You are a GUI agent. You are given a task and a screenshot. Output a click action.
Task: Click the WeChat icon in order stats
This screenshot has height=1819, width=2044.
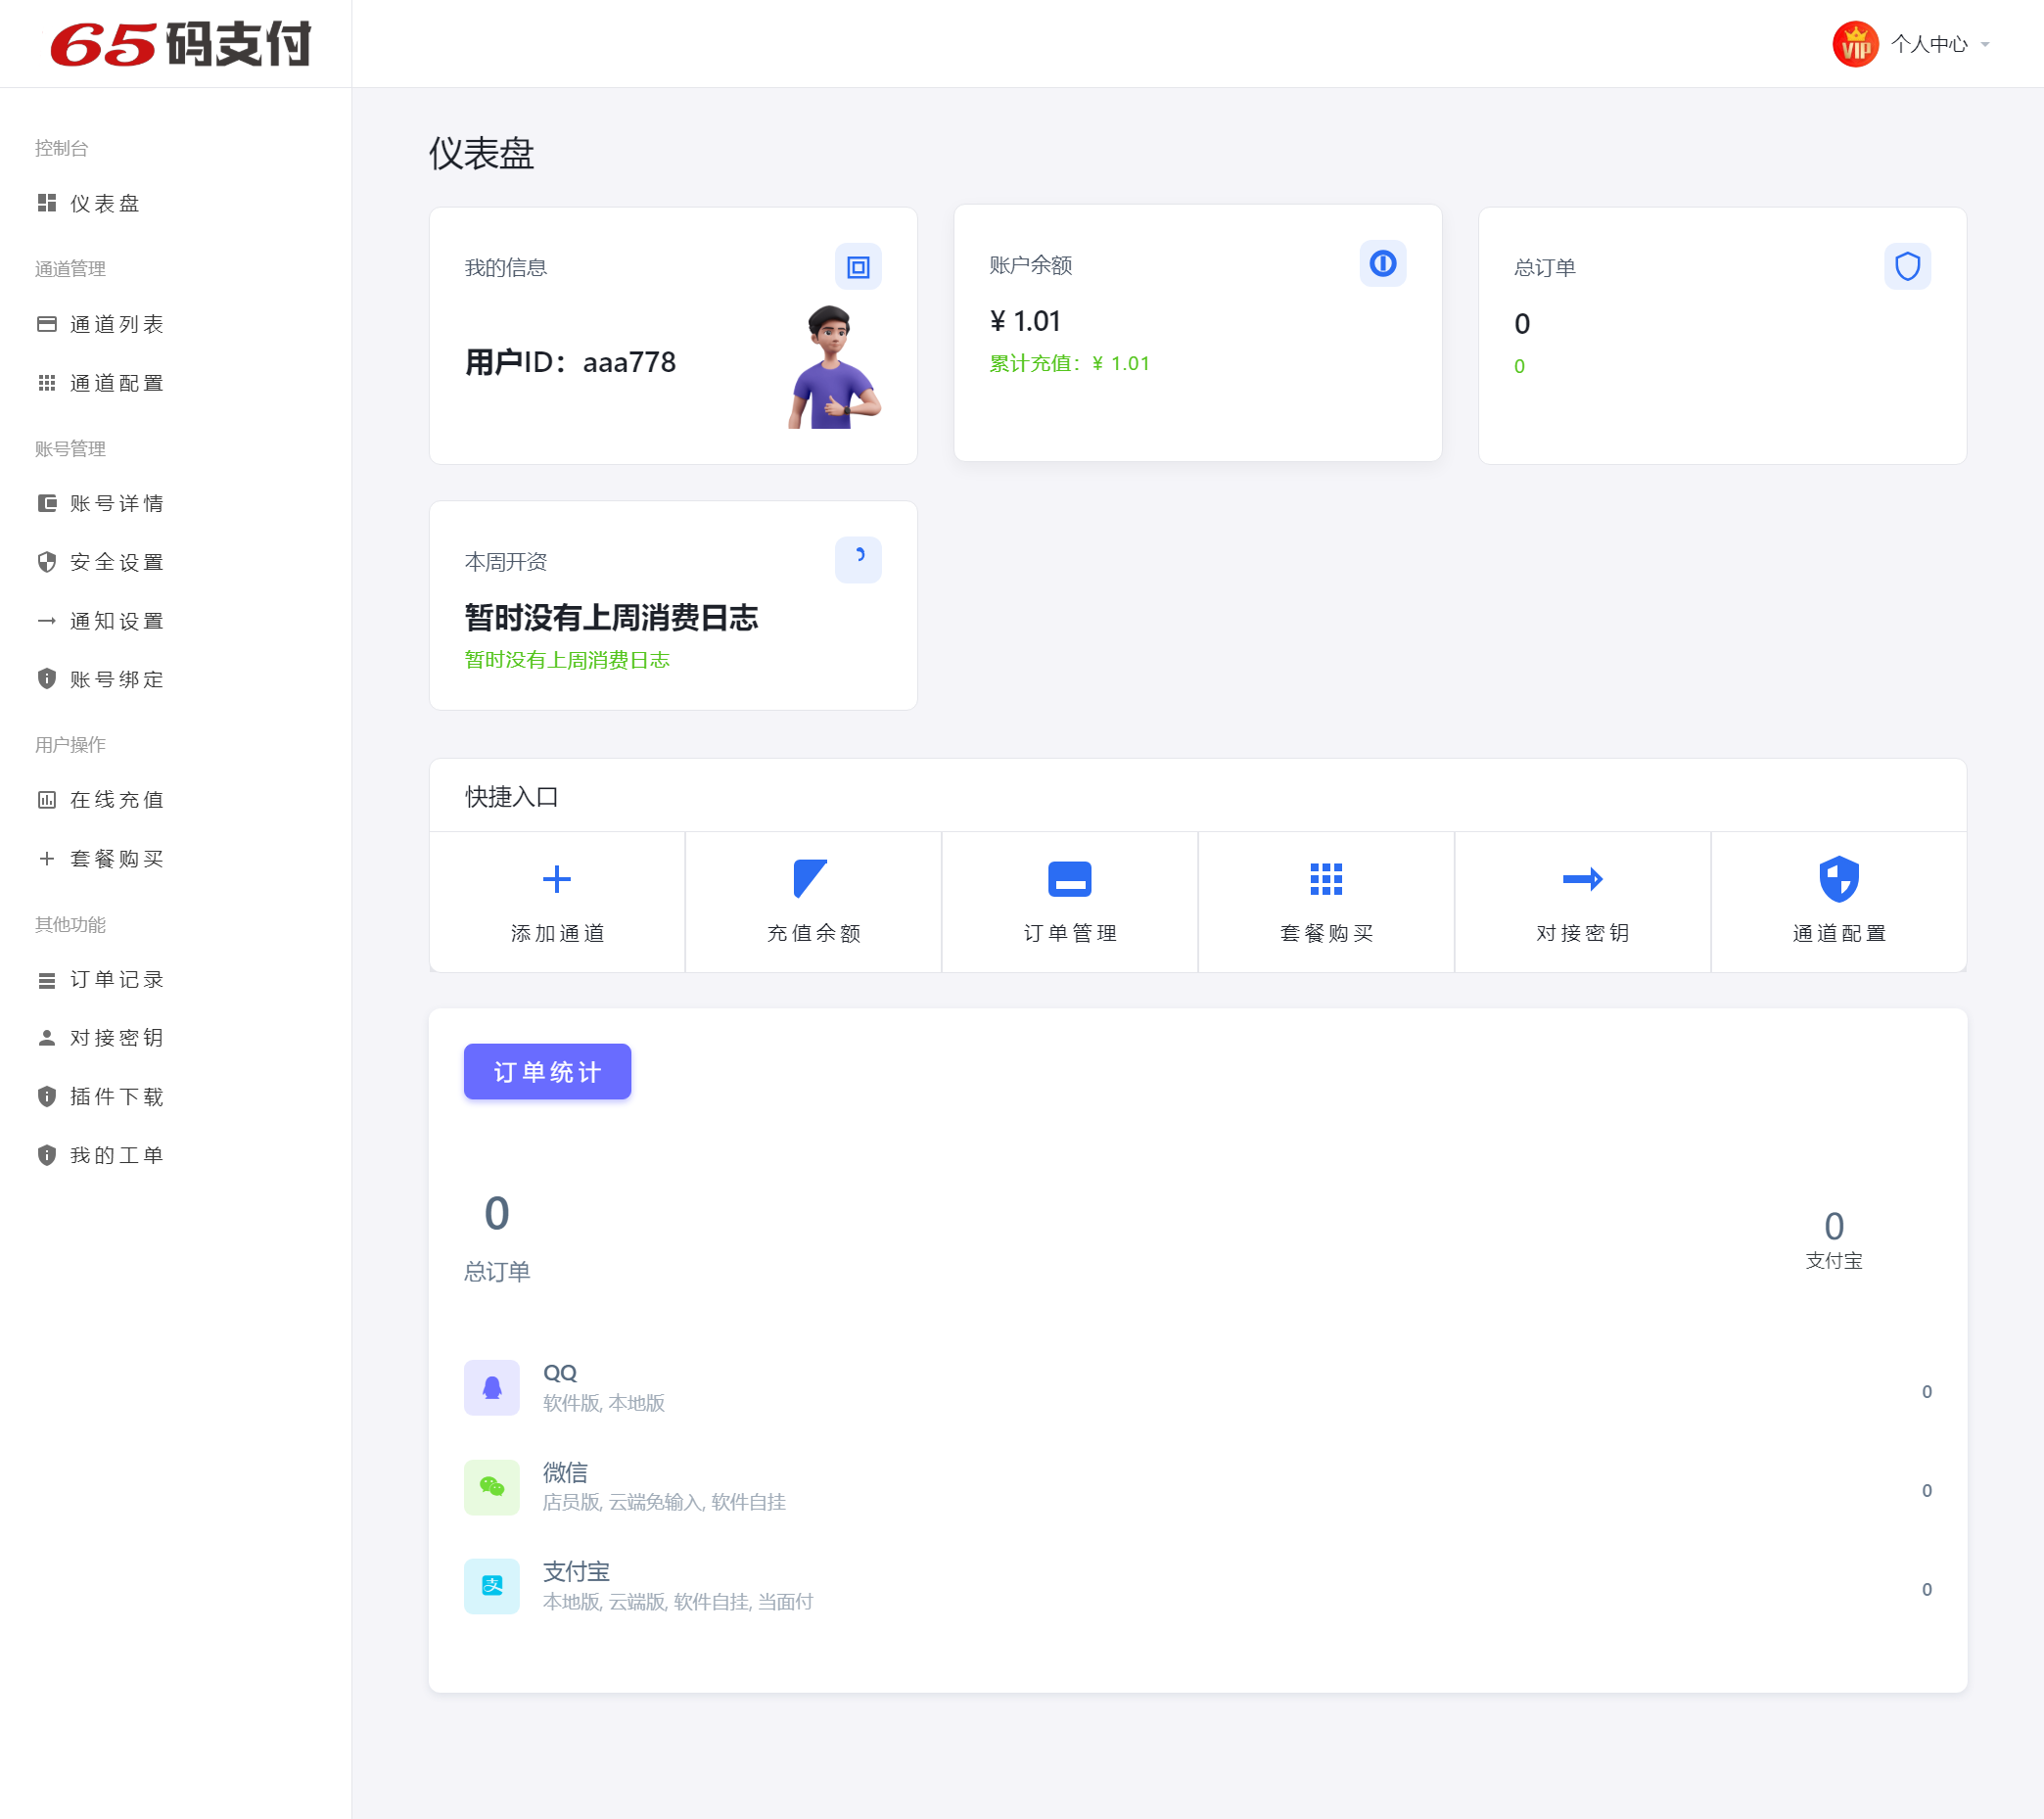point(491,1486)
